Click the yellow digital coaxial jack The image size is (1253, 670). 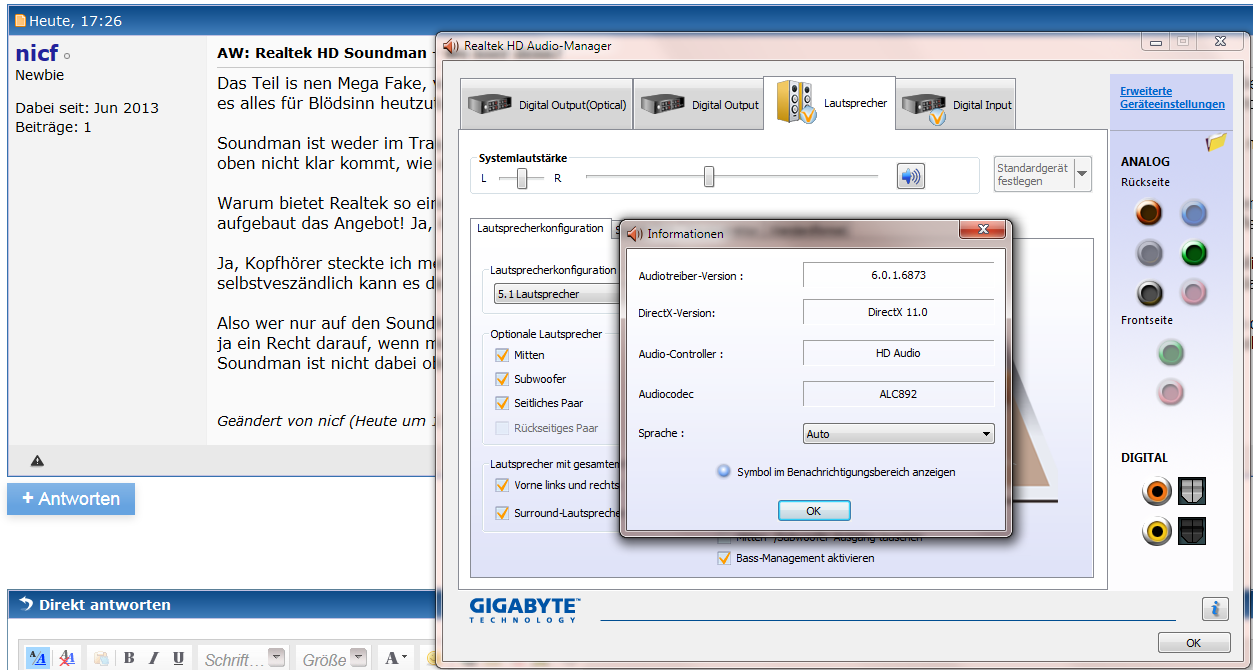pyautogui.click(x=1157, y=531)
